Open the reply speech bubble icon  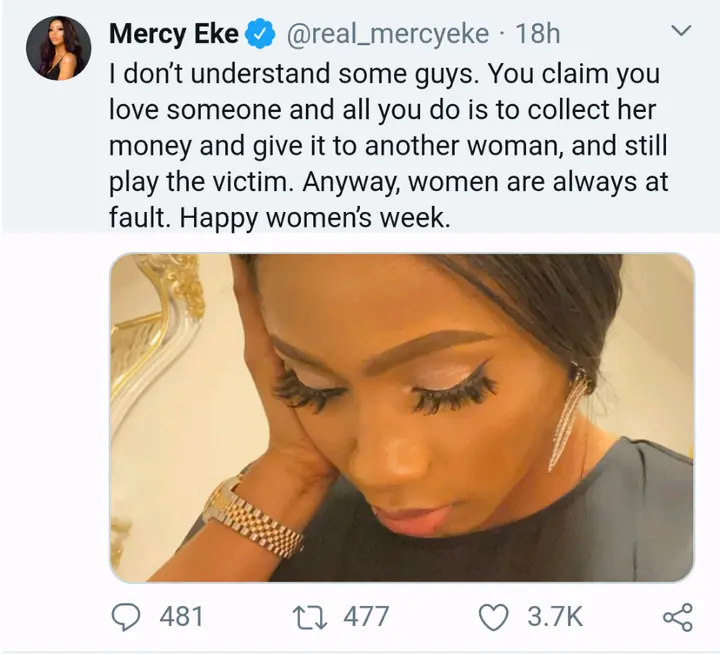click(x=126, y=616)
